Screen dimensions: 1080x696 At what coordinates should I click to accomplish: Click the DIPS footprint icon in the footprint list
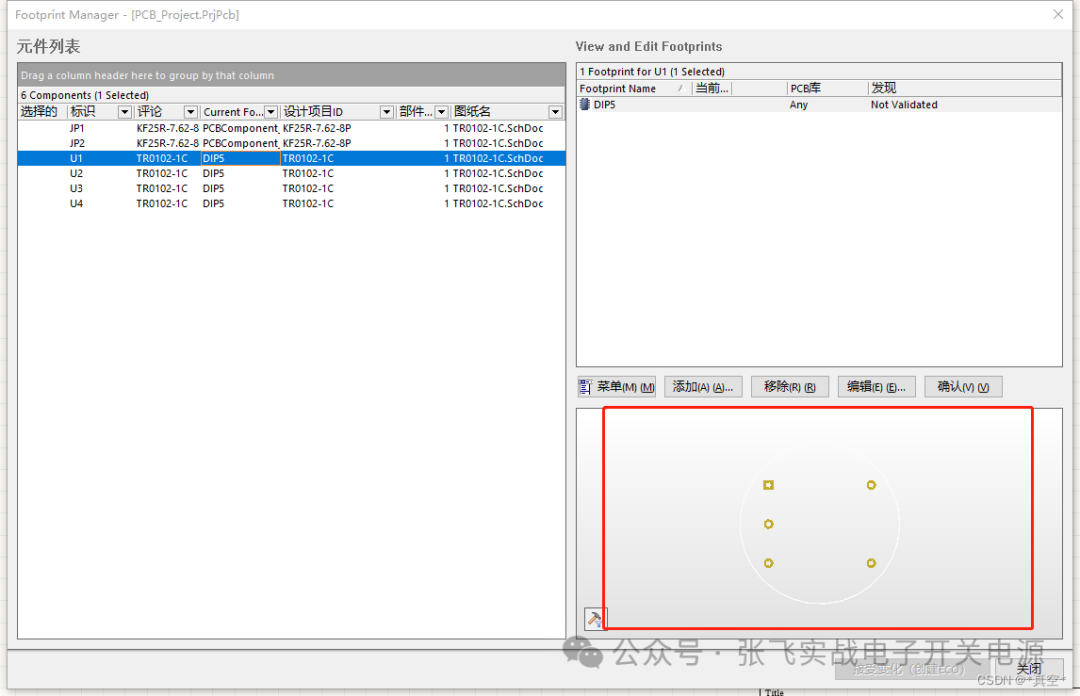click(584, 104)
